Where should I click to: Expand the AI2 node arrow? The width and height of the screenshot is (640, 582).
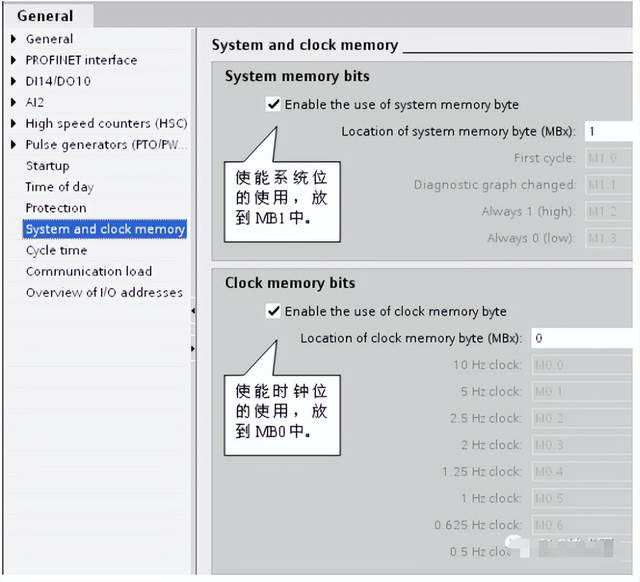[14, 102]
